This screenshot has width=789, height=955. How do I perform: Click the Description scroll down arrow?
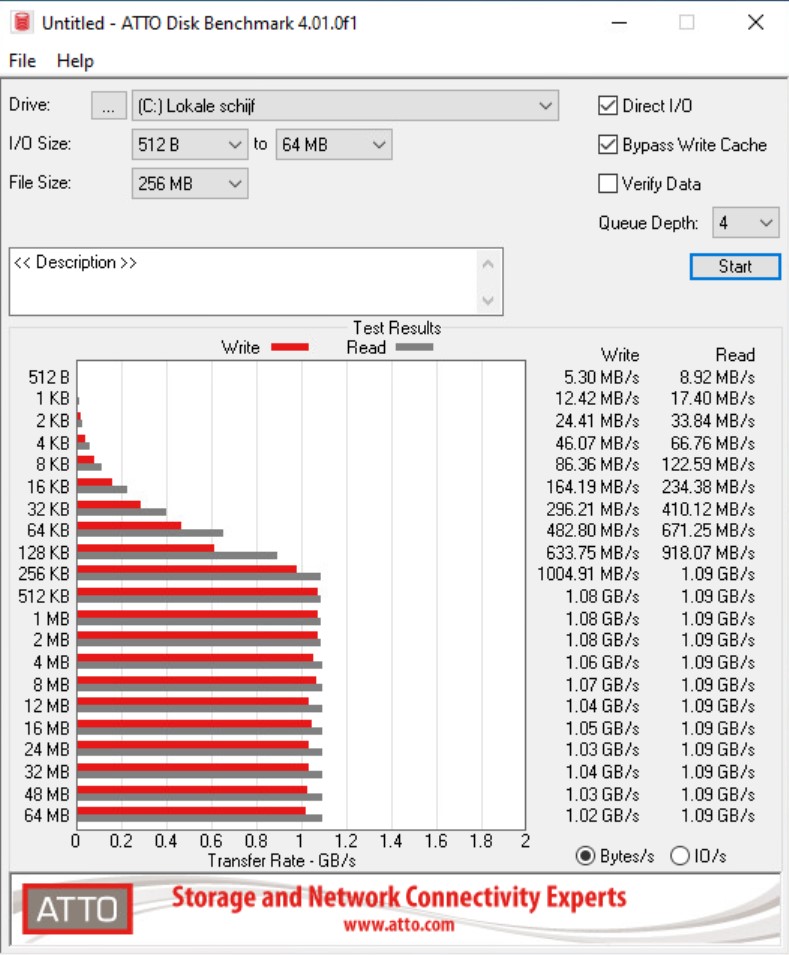pyautogui.click(x=488, y=300)
